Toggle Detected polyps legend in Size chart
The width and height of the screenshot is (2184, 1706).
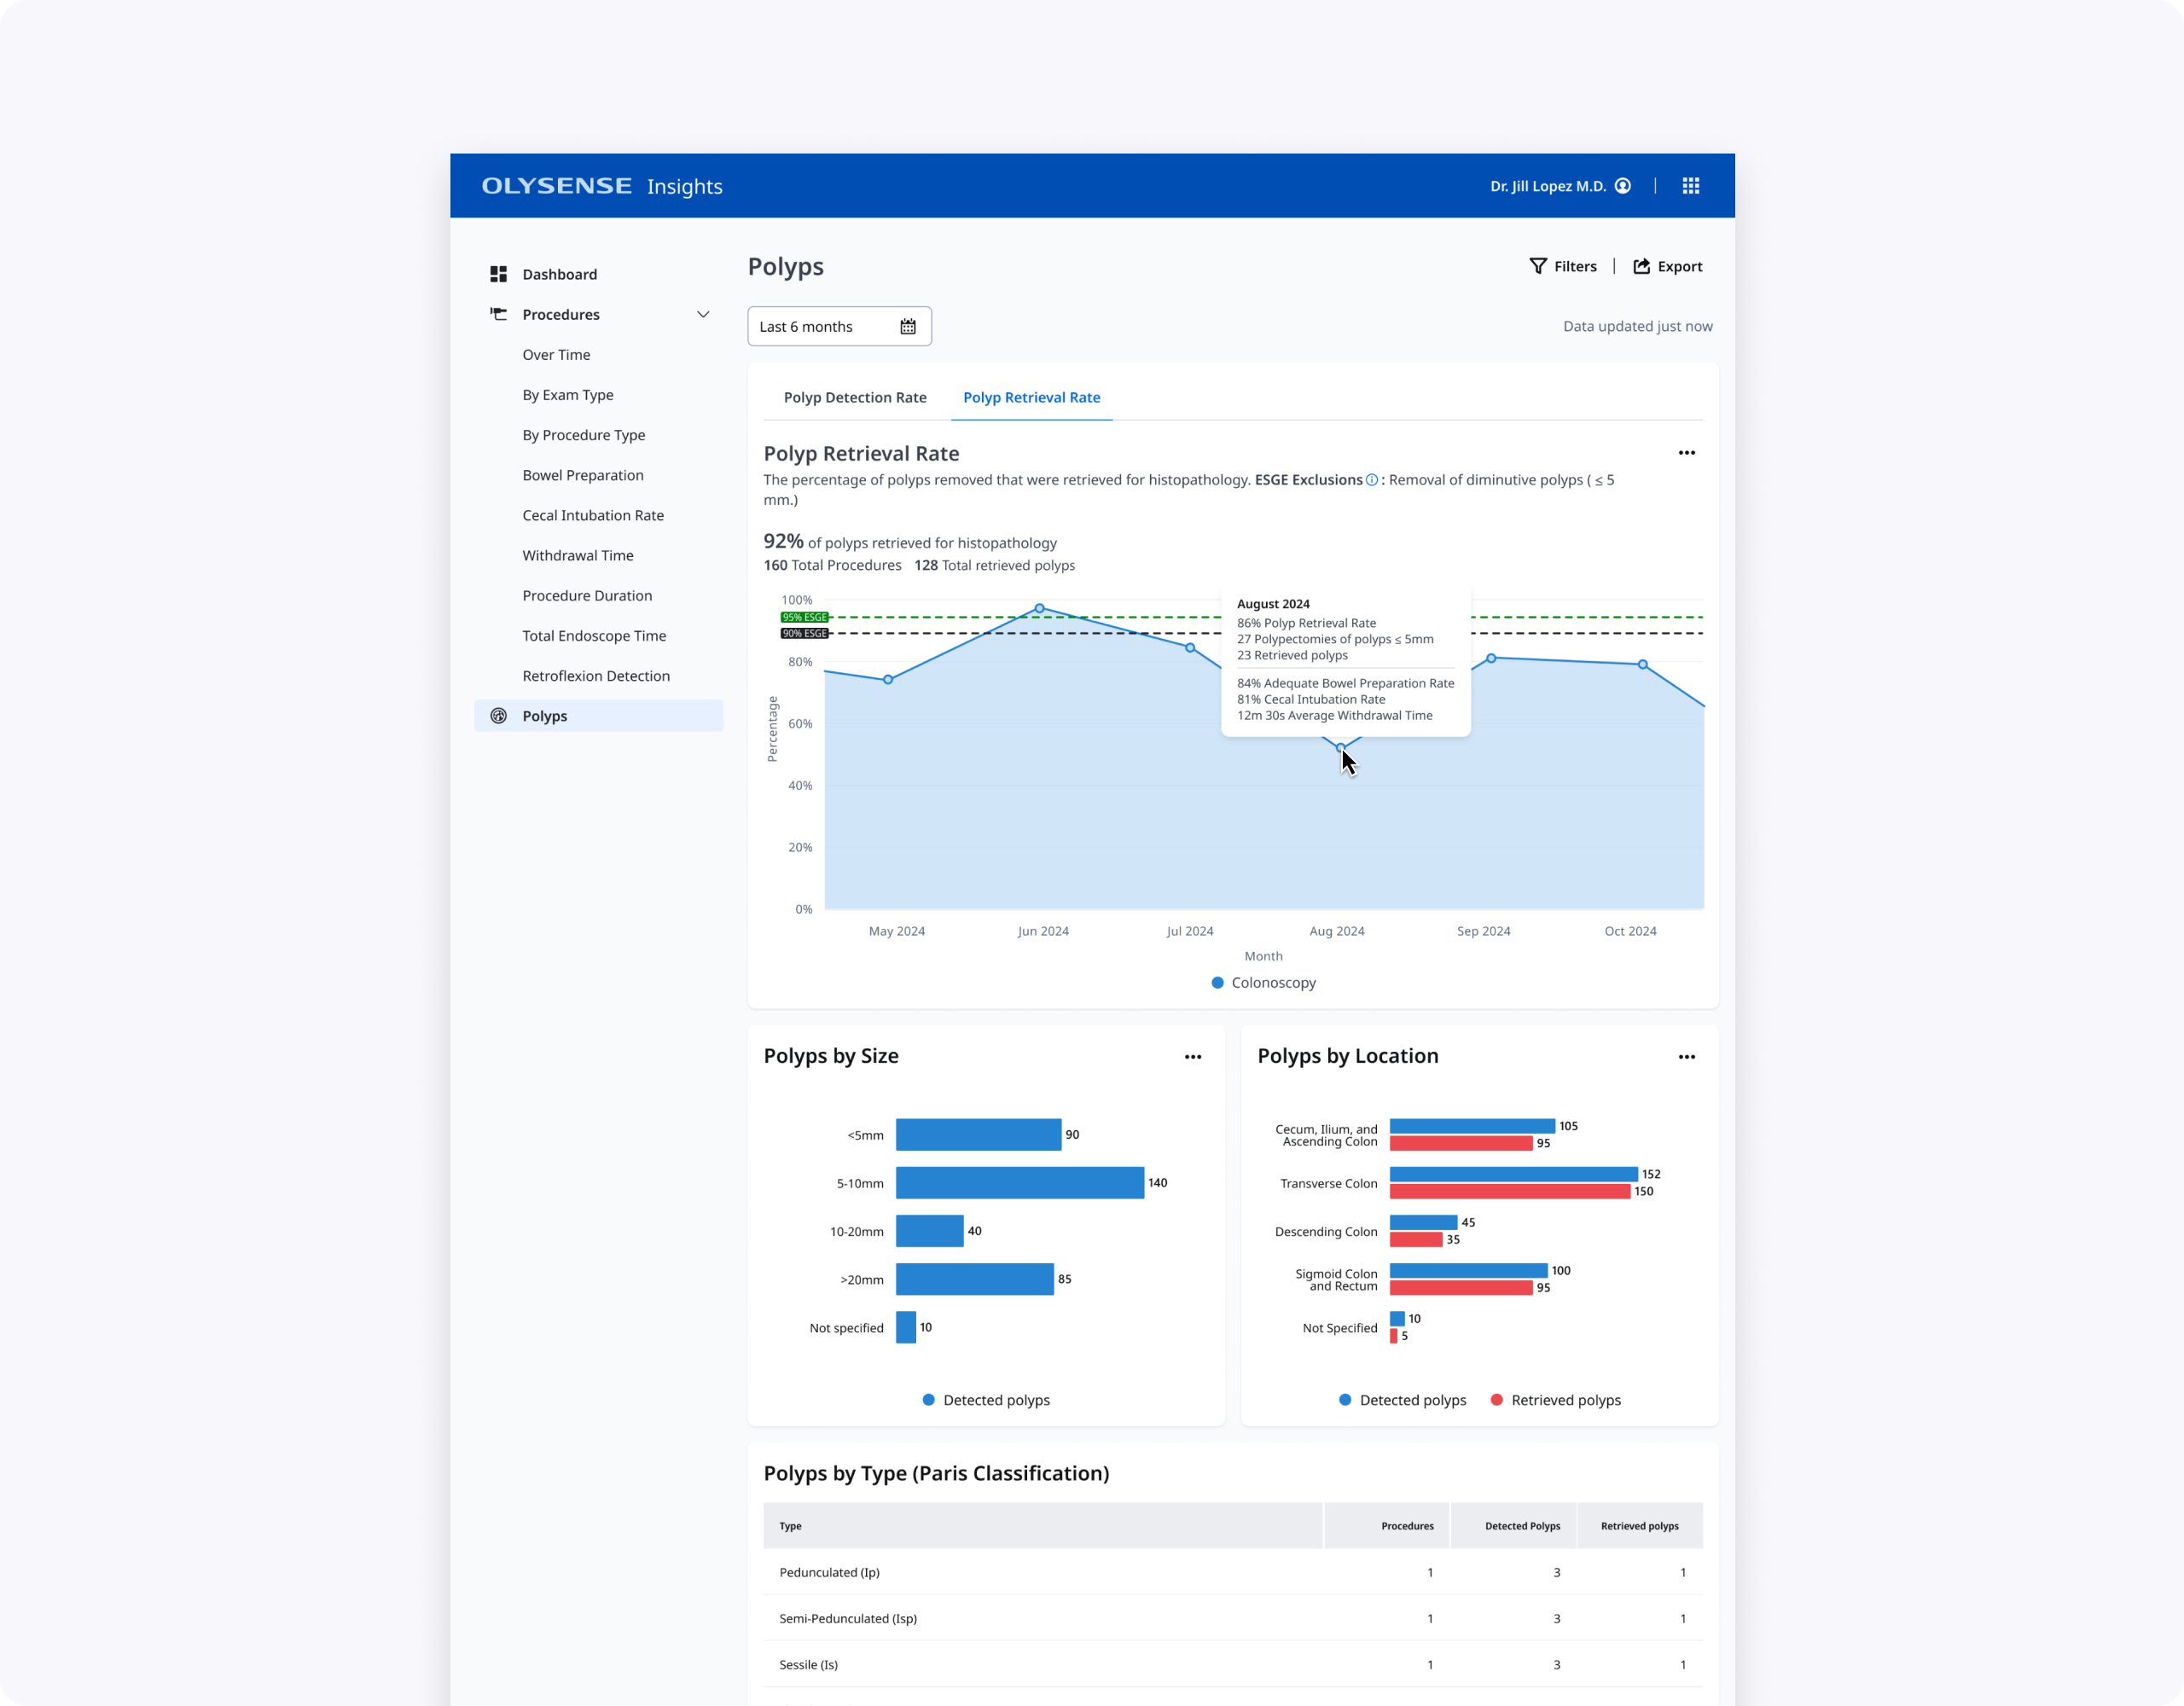(x=986, y=1400)
